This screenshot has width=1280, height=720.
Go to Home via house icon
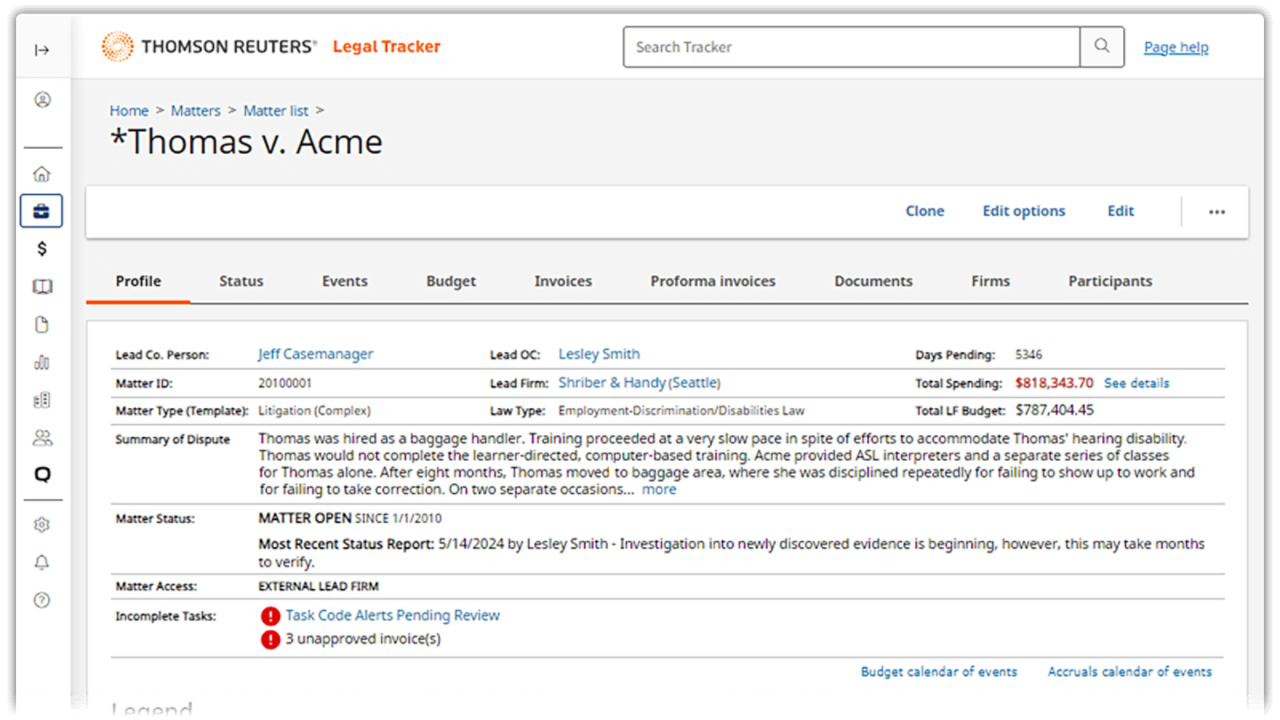pos(42,174)
